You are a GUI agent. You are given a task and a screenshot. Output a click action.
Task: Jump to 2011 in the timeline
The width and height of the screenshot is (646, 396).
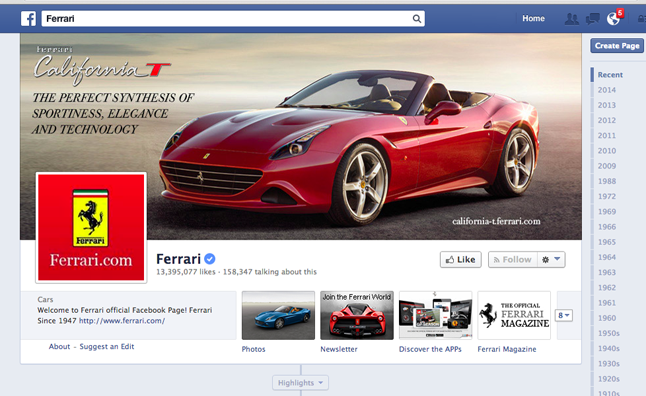coord(607,136)
